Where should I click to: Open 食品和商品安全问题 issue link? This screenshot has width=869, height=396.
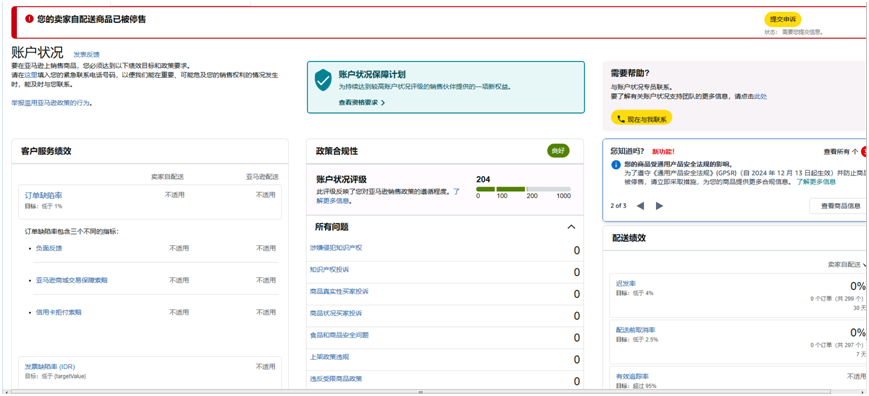point(339,335)
